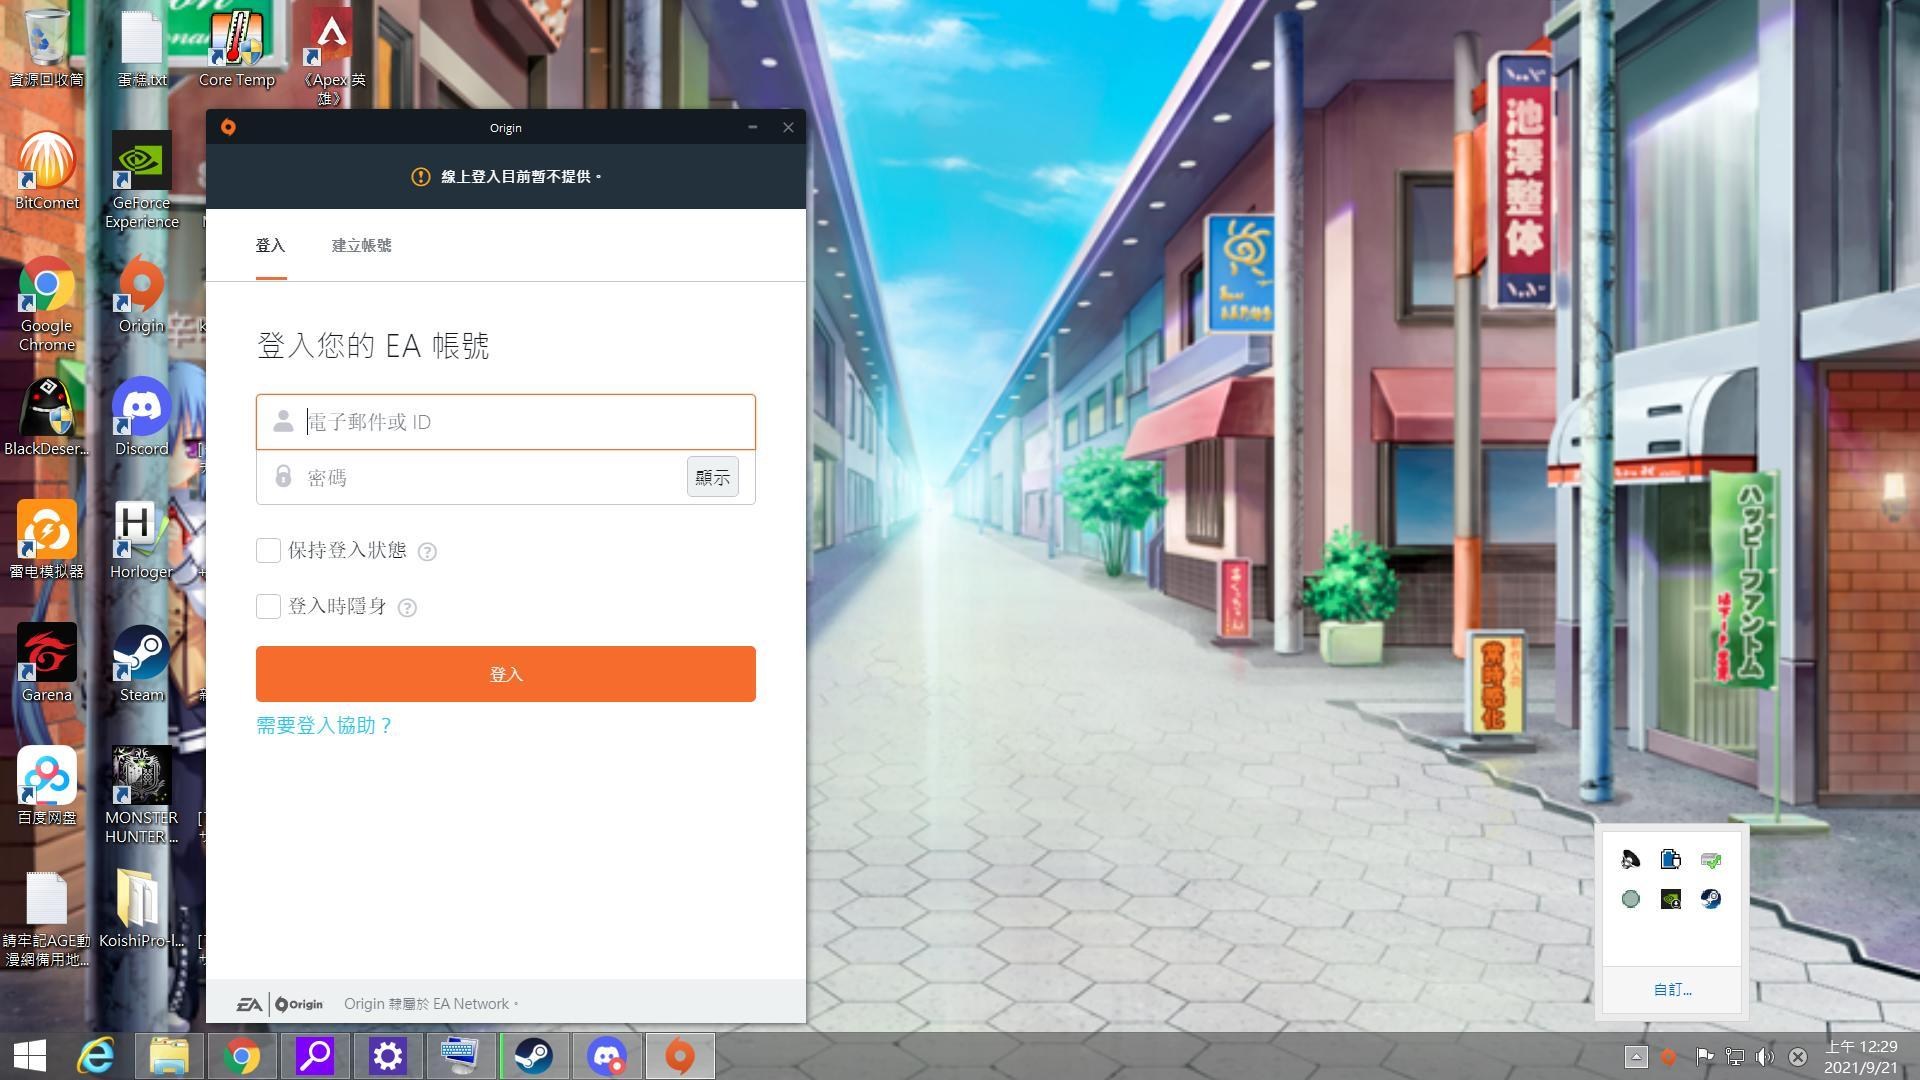Select the Discord desktop shortcut
This screenshot has height=1080, width=1920.
142,417
